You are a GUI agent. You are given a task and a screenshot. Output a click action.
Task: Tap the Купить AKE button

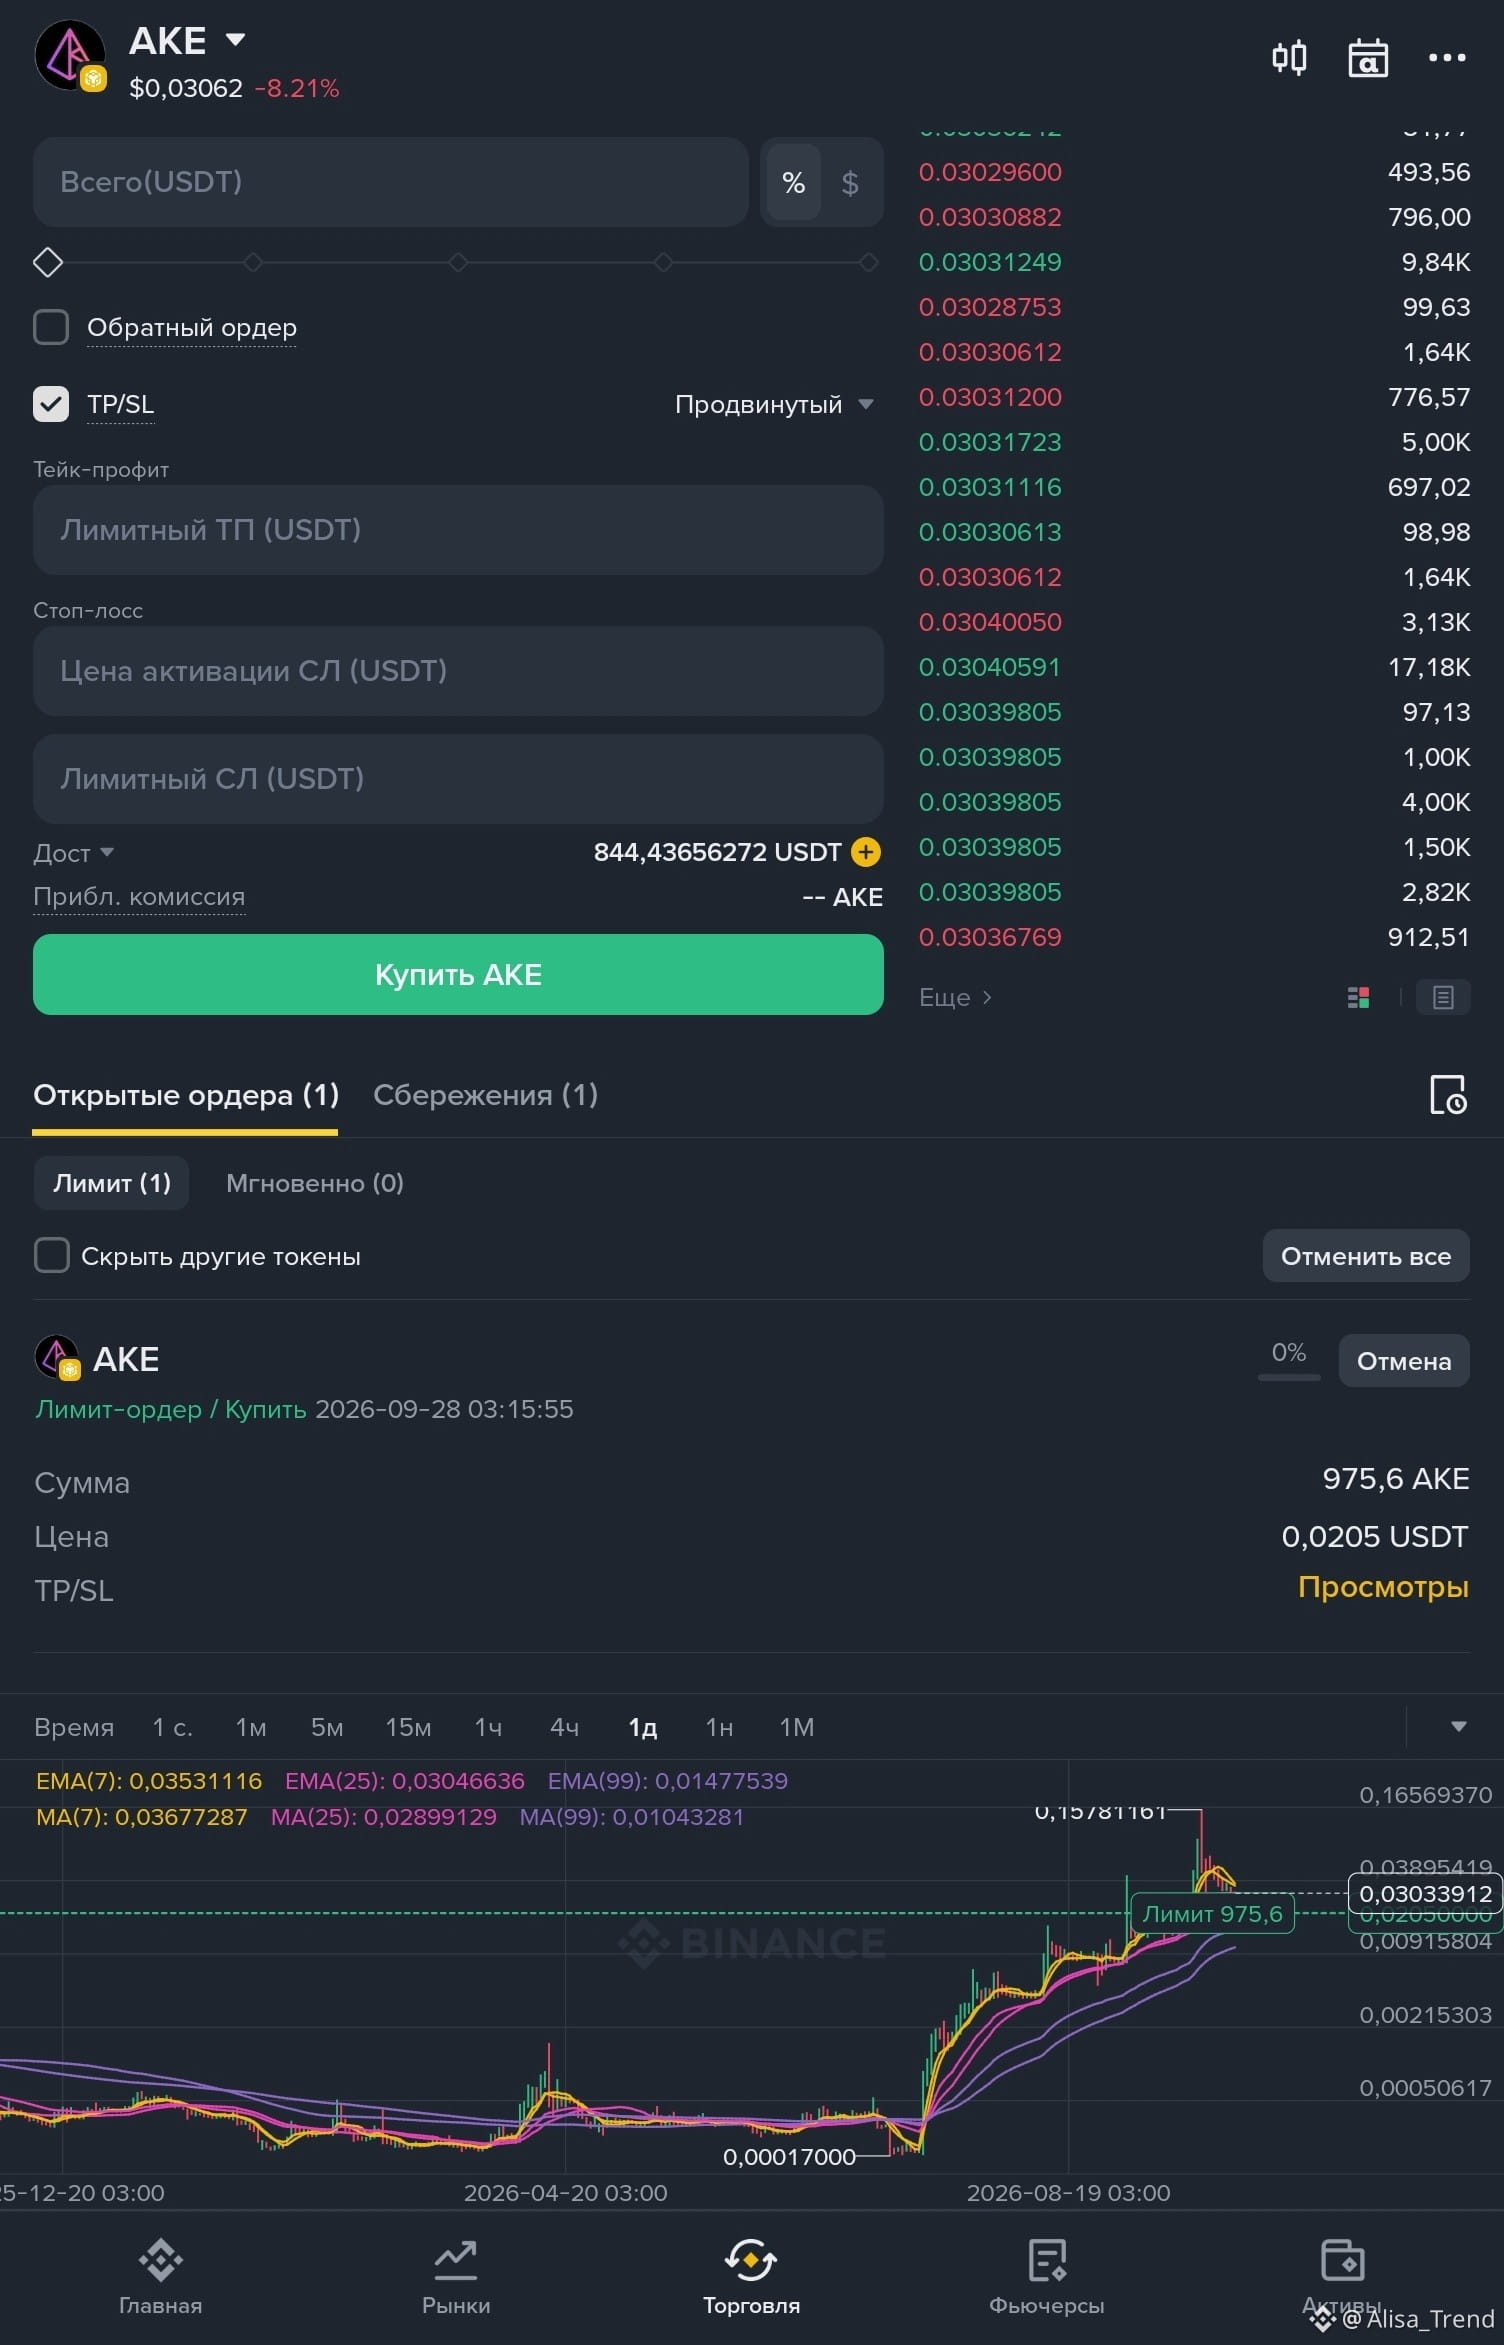[x=458, y=974]
